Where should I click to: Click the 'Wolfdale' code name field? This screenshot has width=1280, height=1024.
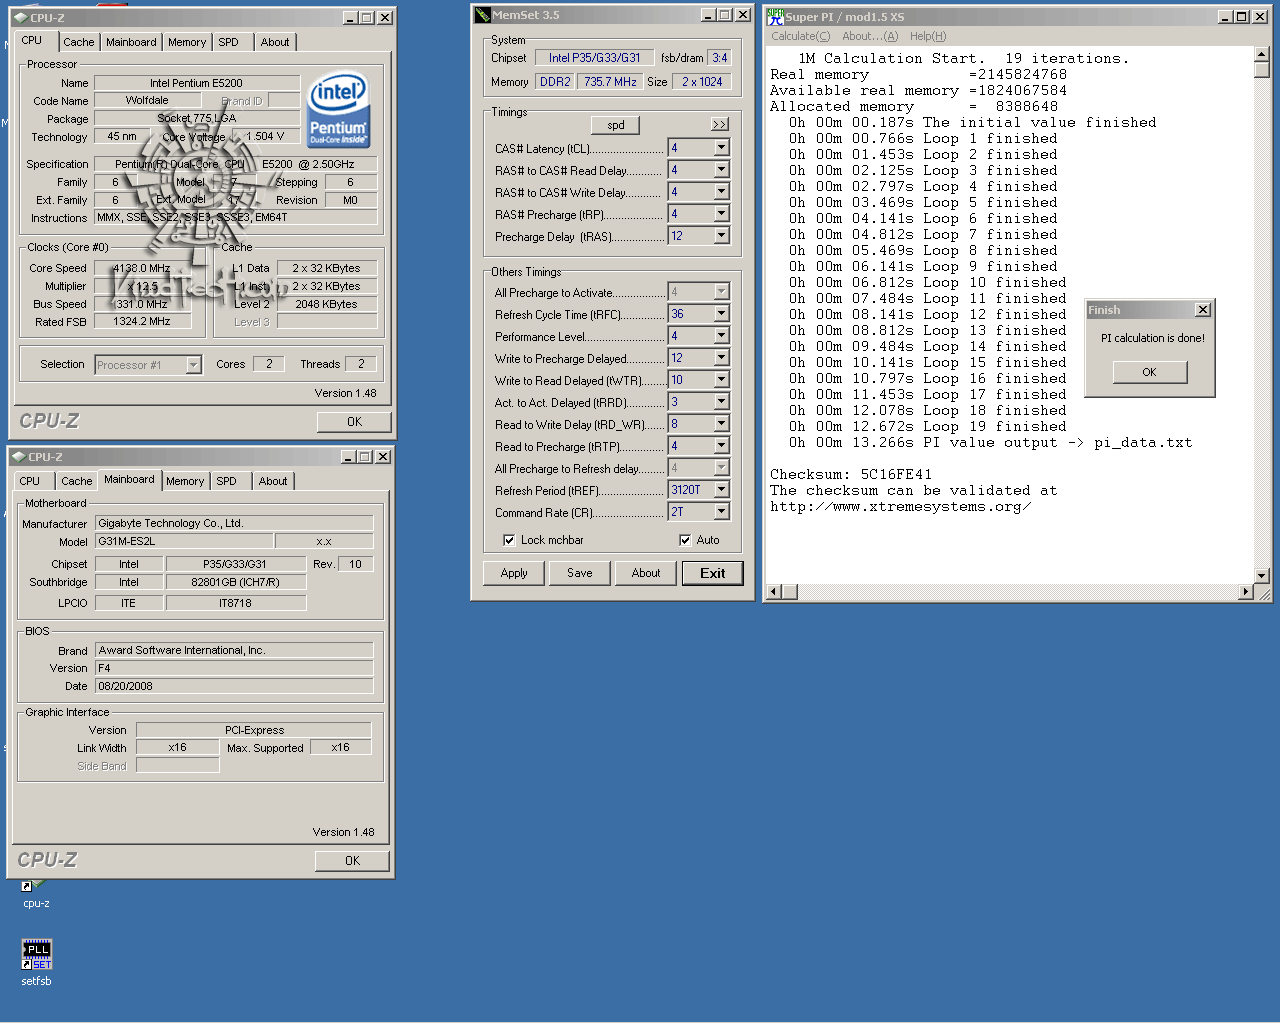pos(147,101)
